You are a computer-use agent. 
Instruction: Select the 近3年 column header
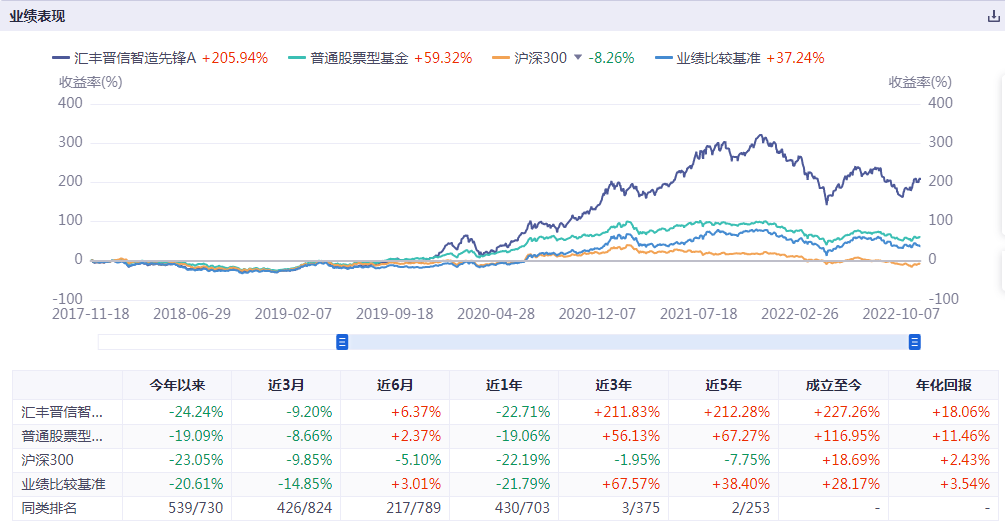[613, 385]
